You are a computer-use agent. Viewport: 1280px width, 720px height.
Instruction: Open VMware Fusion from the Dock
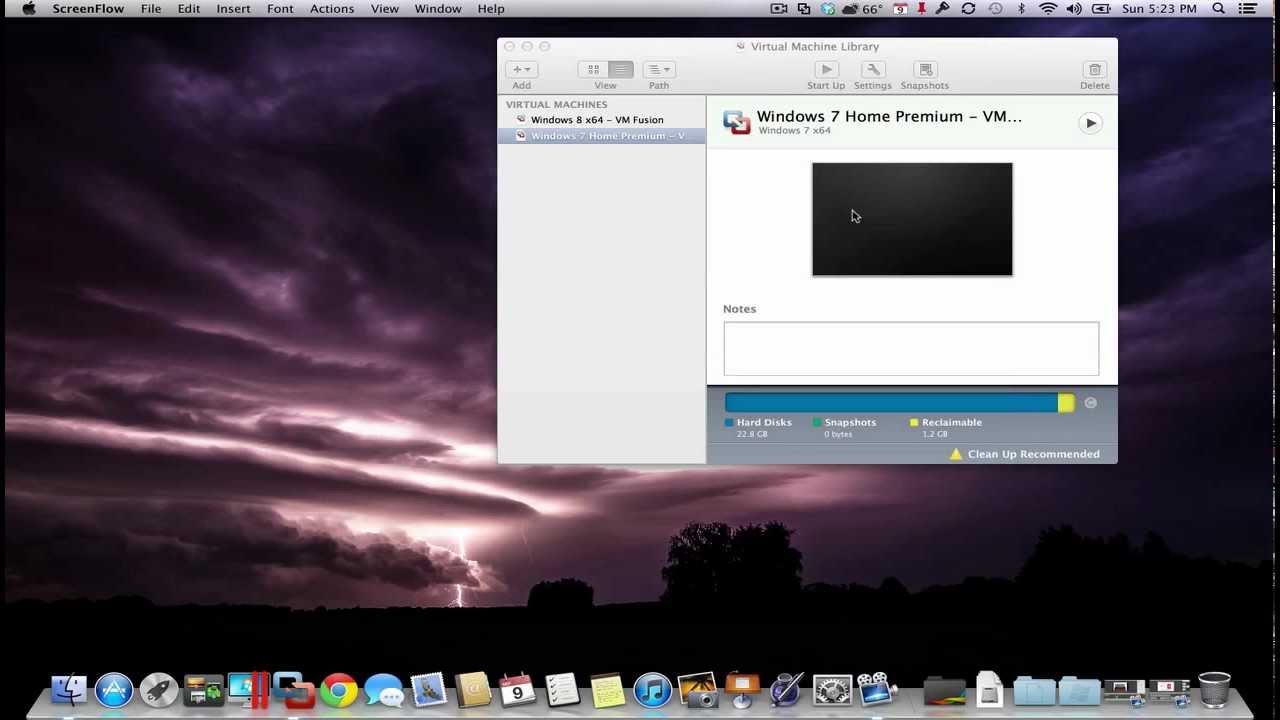coord(293,689)
